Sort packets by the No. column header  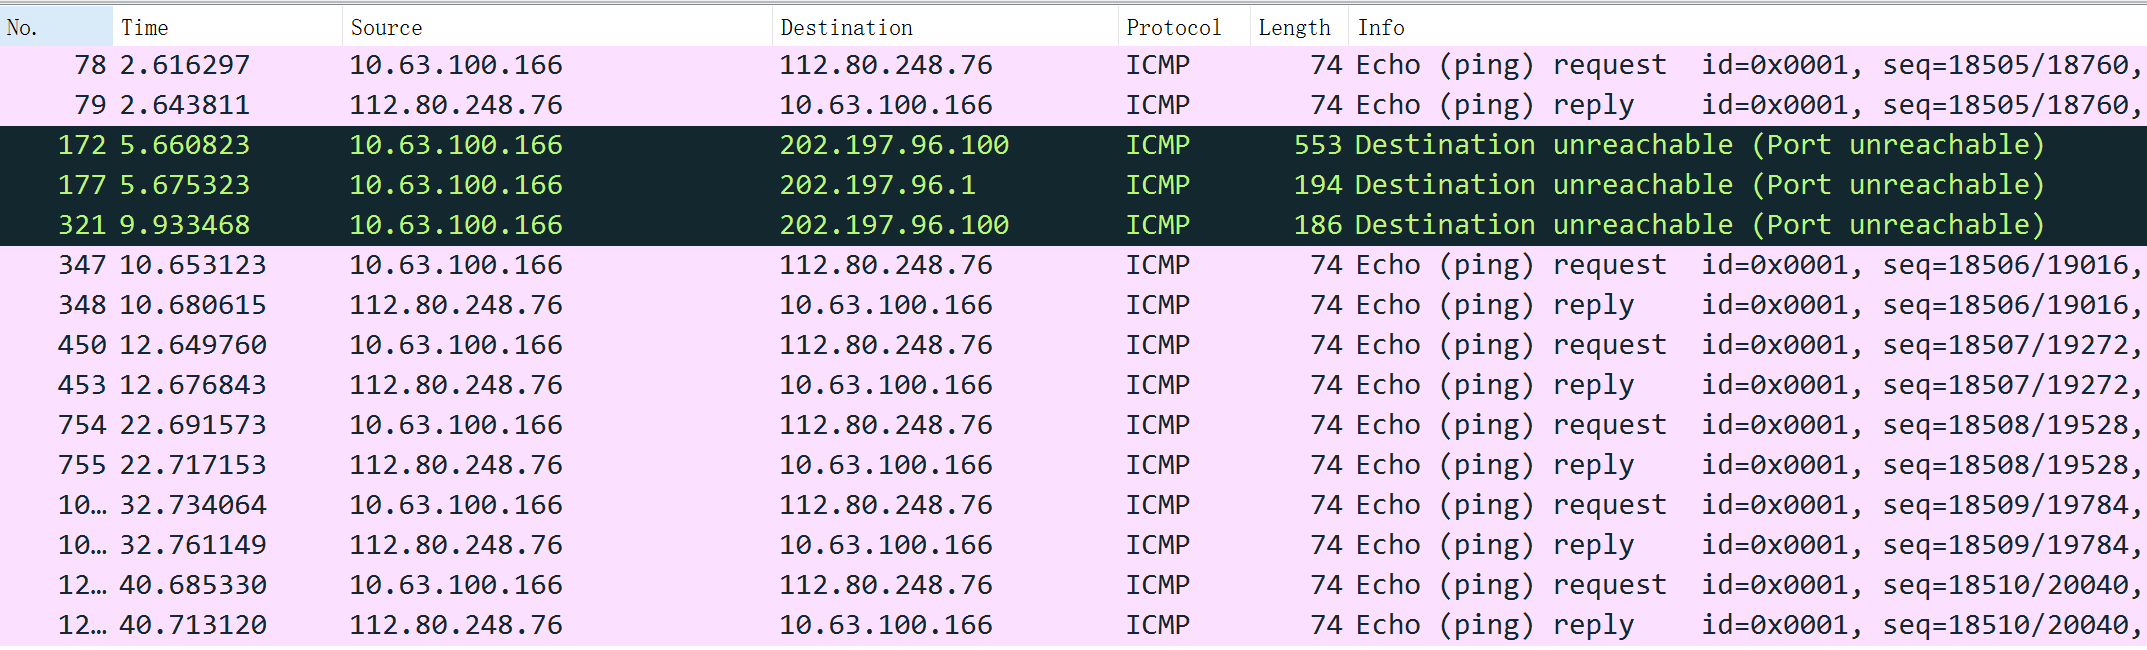(56, 27)
